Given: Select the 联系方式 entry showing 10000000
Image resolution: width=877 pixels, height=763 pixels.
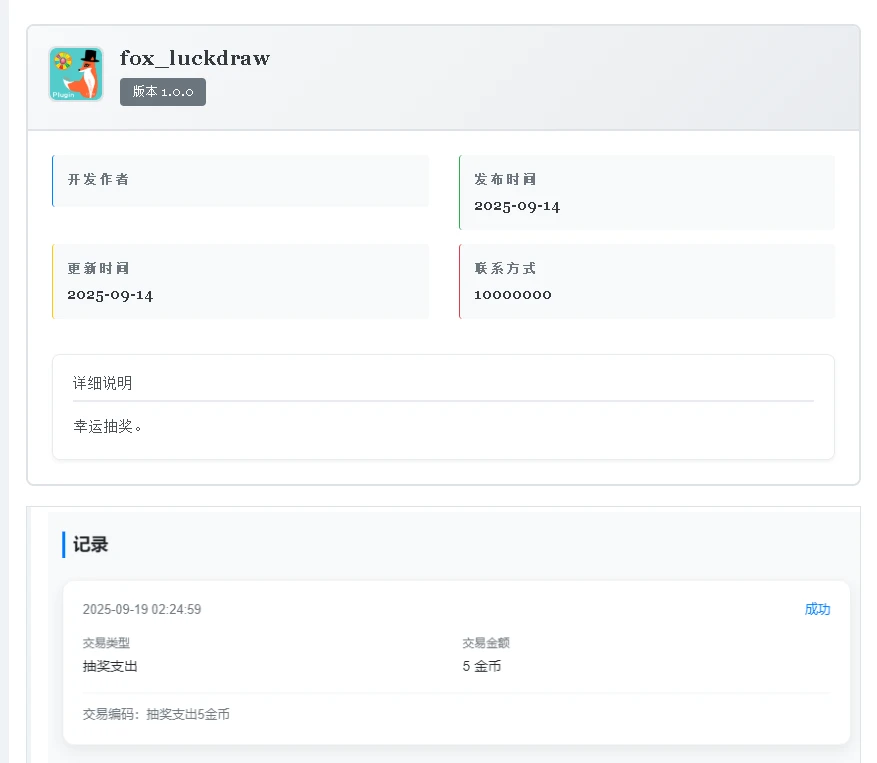Looking at the screenshot, I should [647, 281].
